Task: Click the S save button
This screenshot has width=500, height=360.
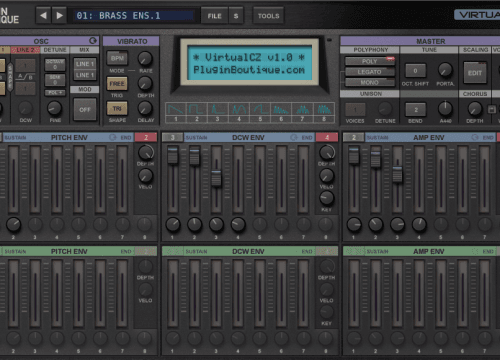Action: (236, 16)
